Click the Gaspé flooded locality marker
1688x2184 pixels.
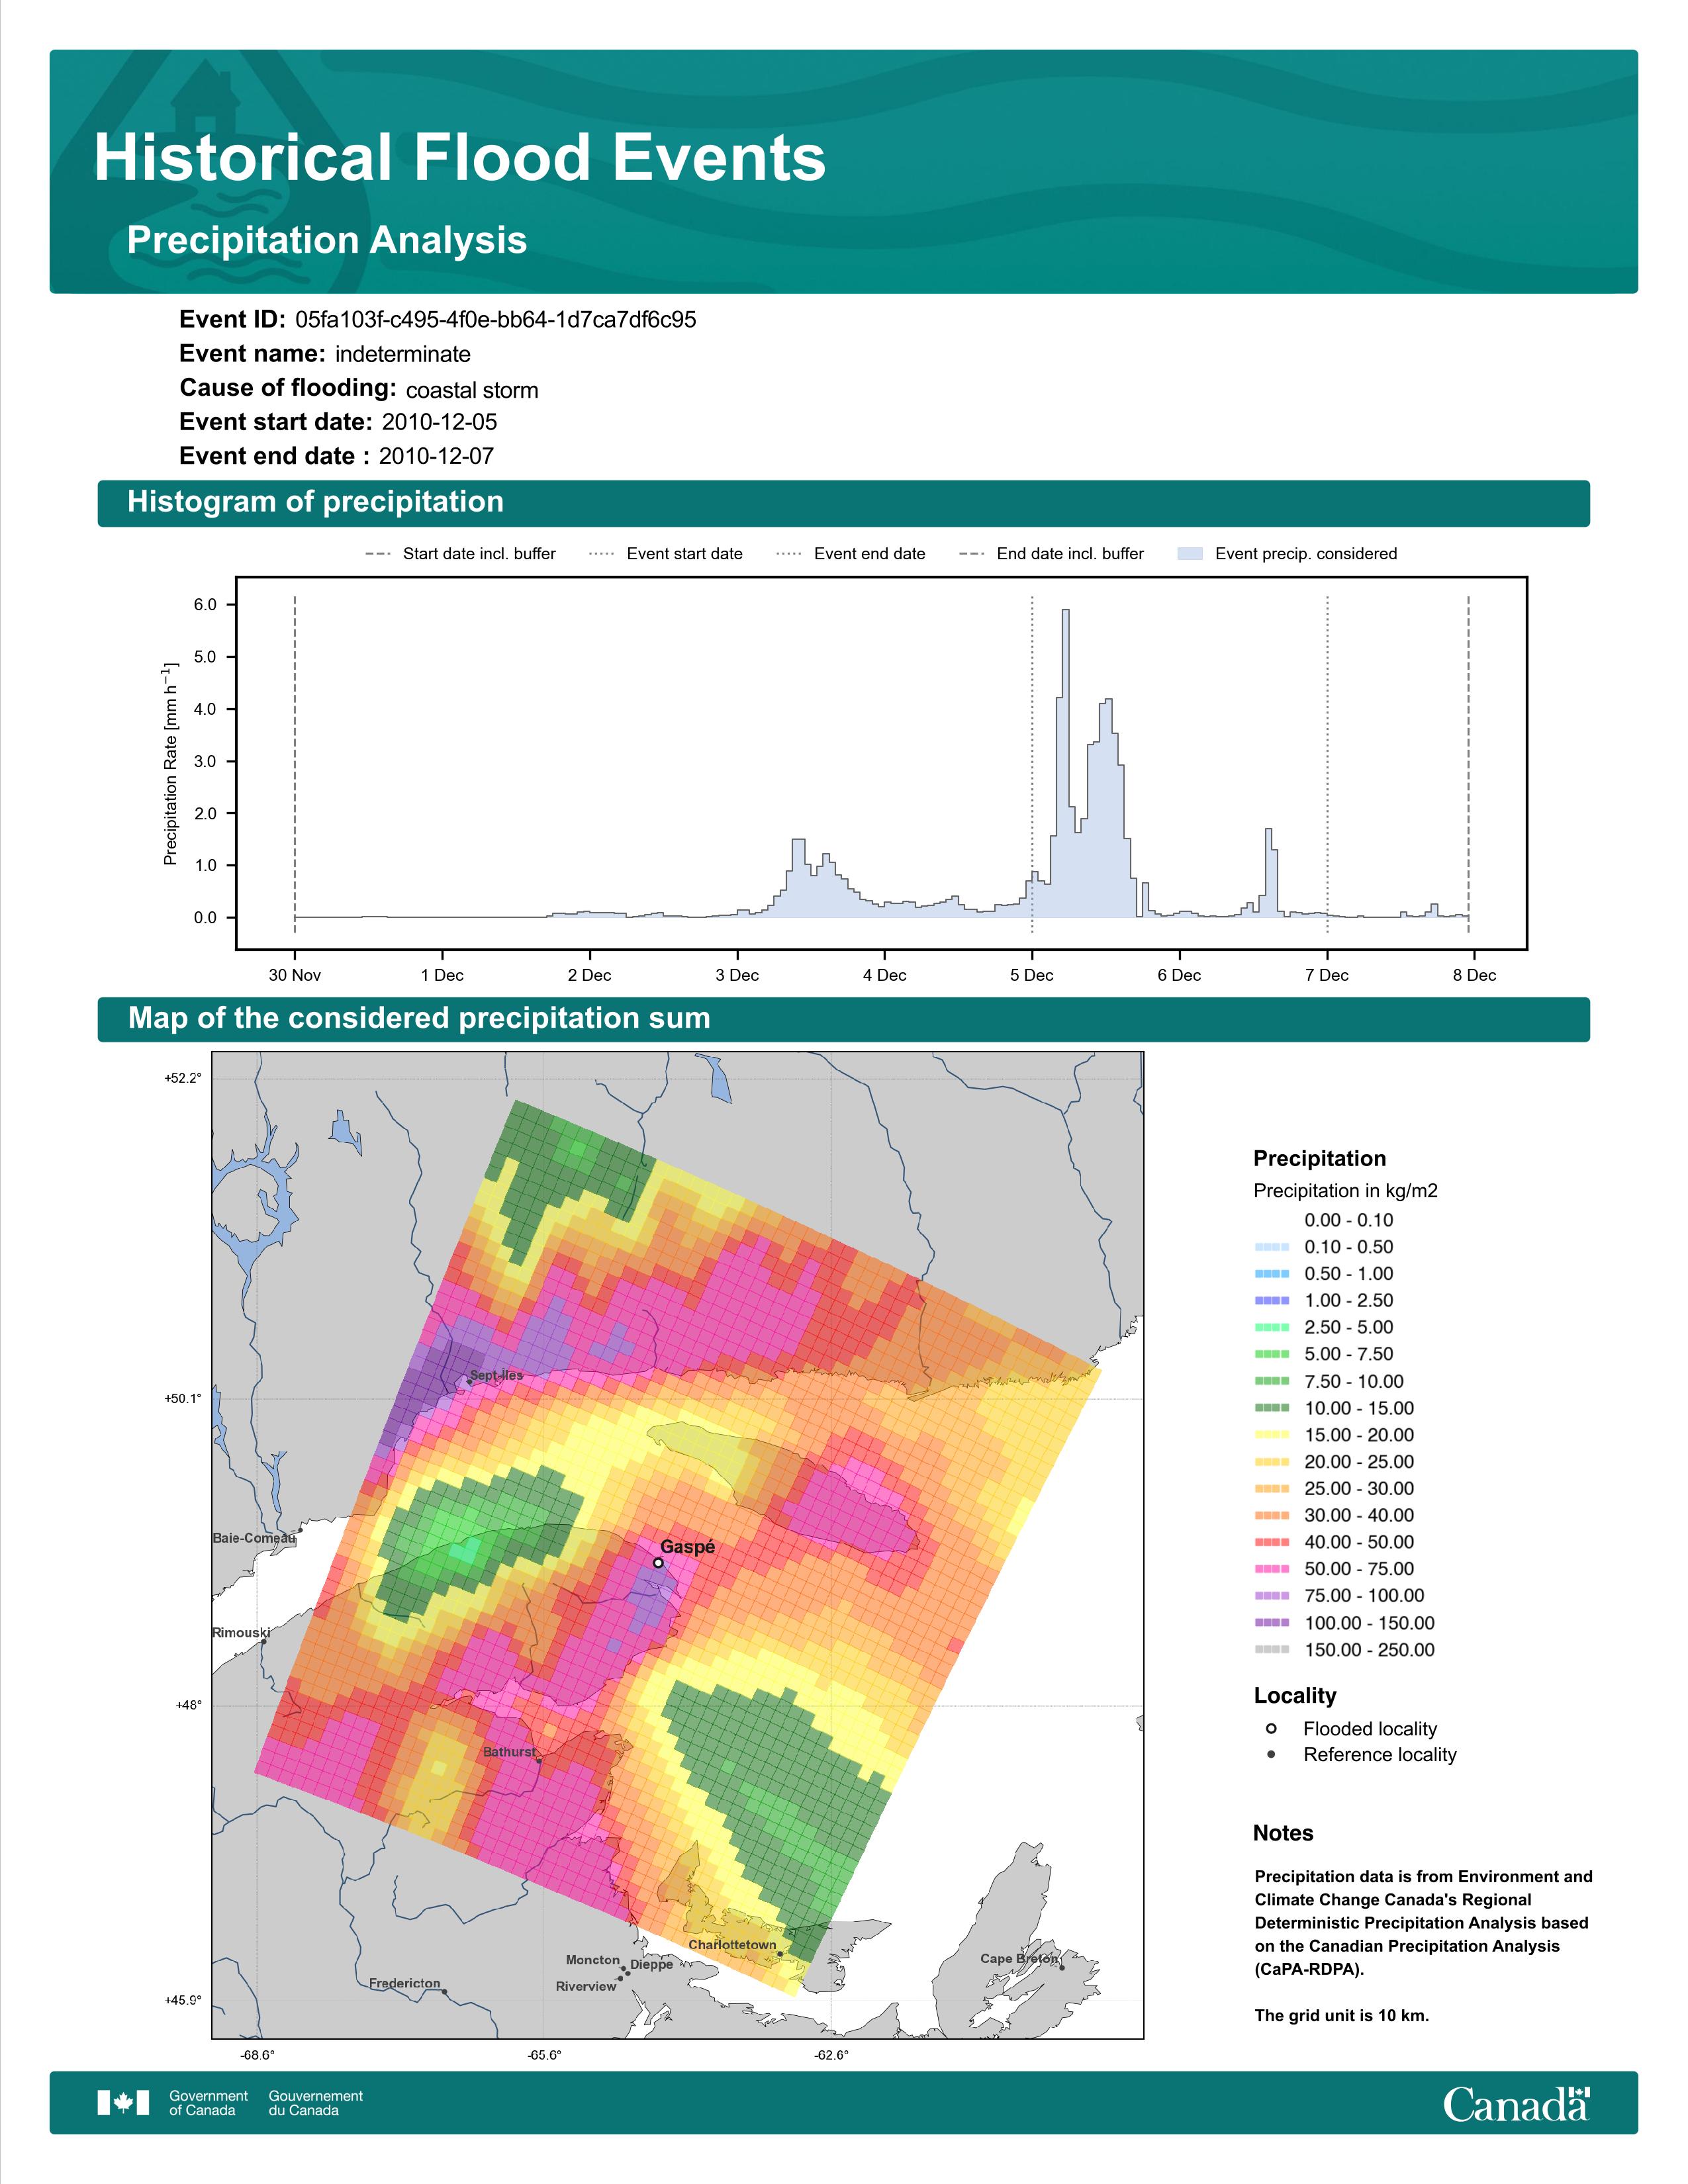click(658, 1562)
